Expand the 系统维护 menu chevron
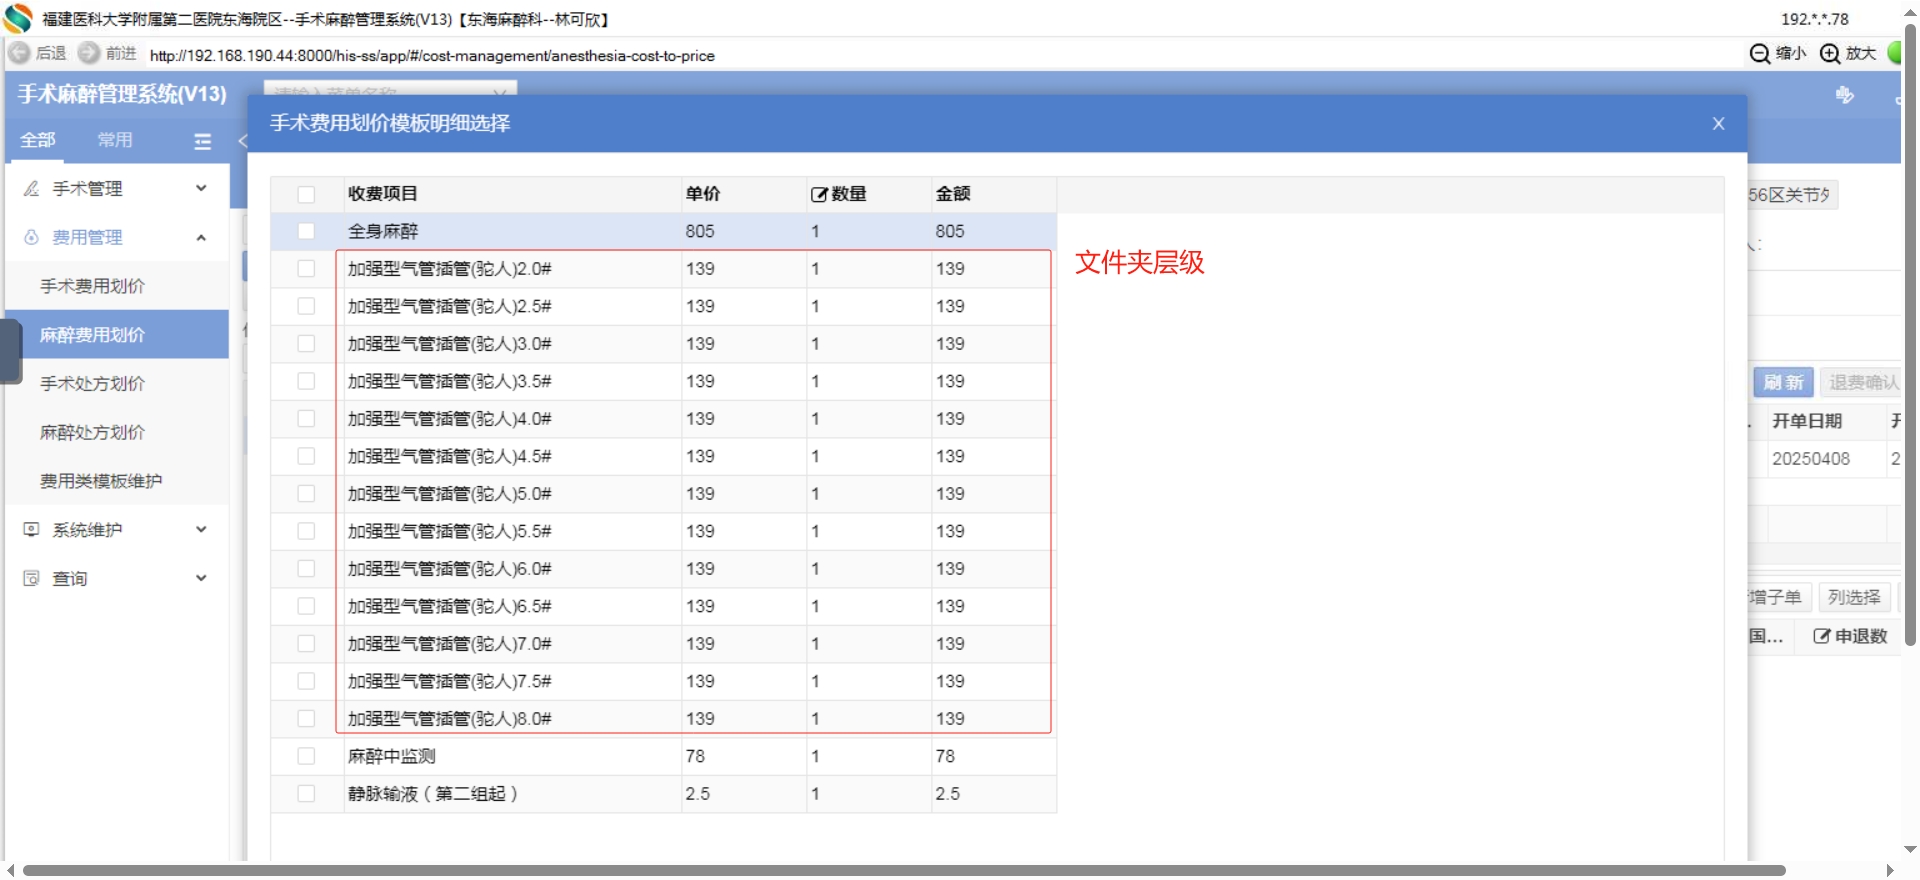The image size is (1920, 880). tap(201, 529)
